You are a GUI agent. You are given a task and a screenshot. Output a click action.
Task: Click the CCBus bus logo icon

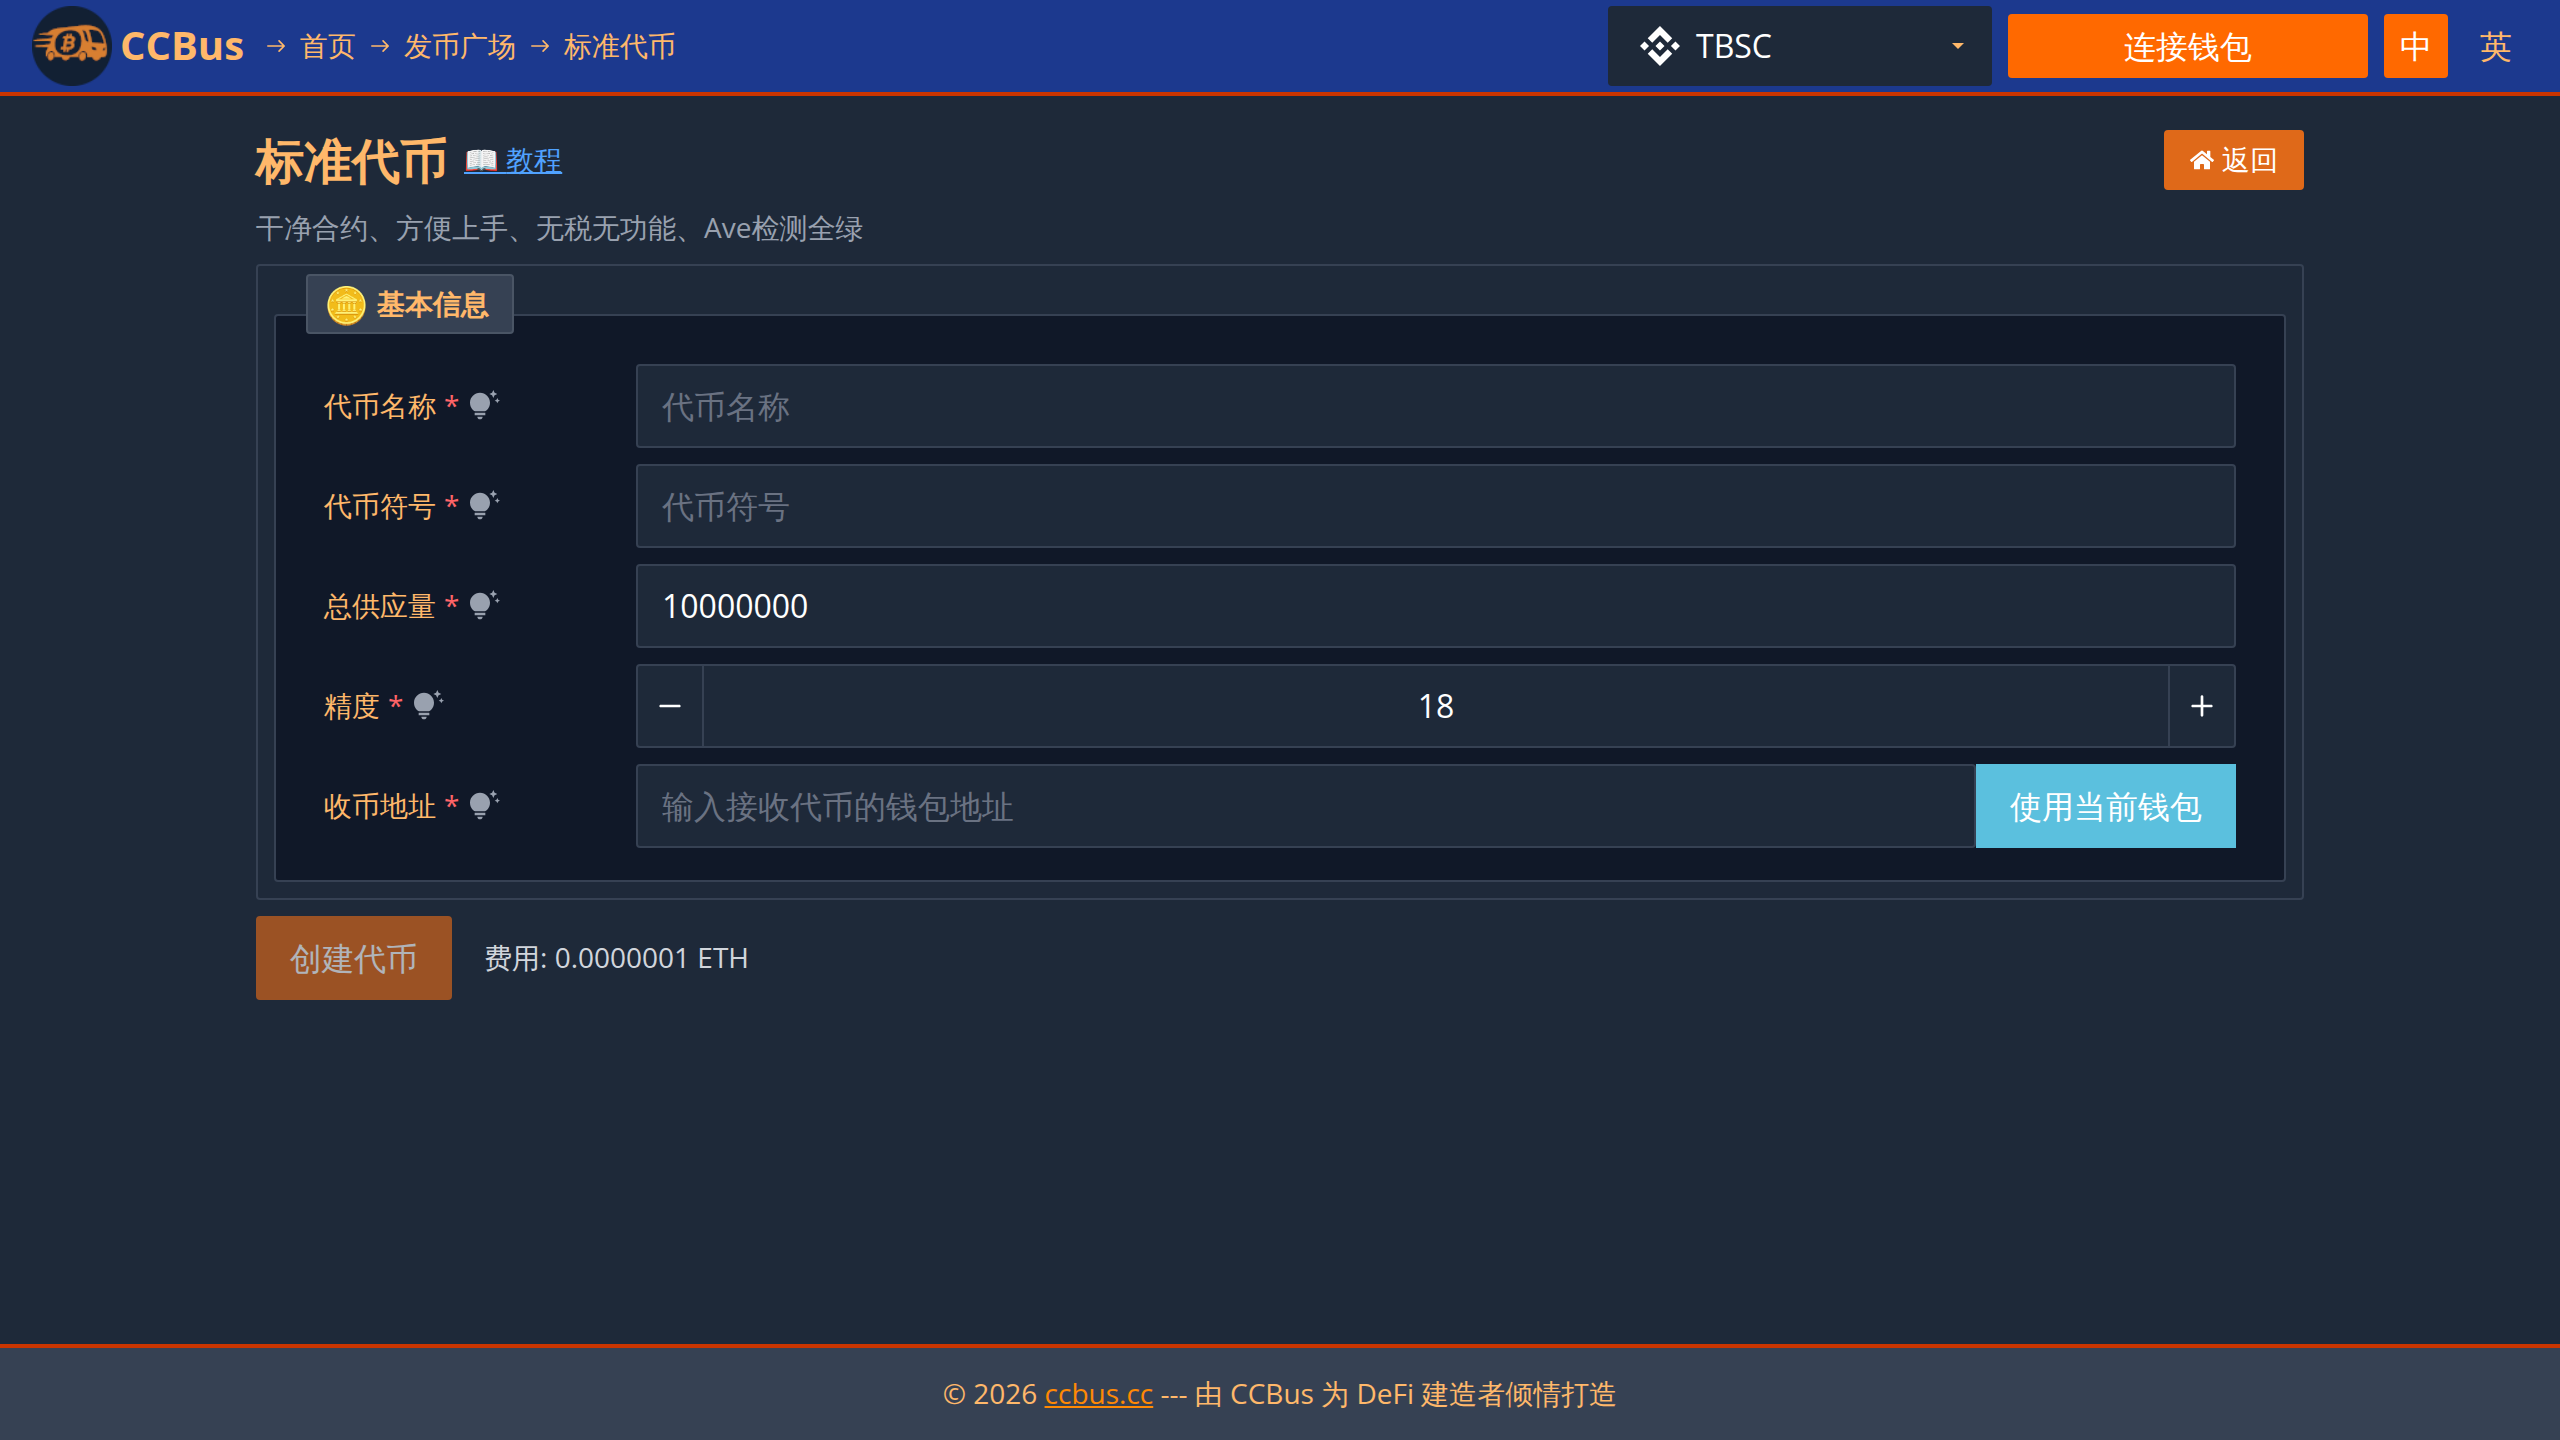pos(71,46)
